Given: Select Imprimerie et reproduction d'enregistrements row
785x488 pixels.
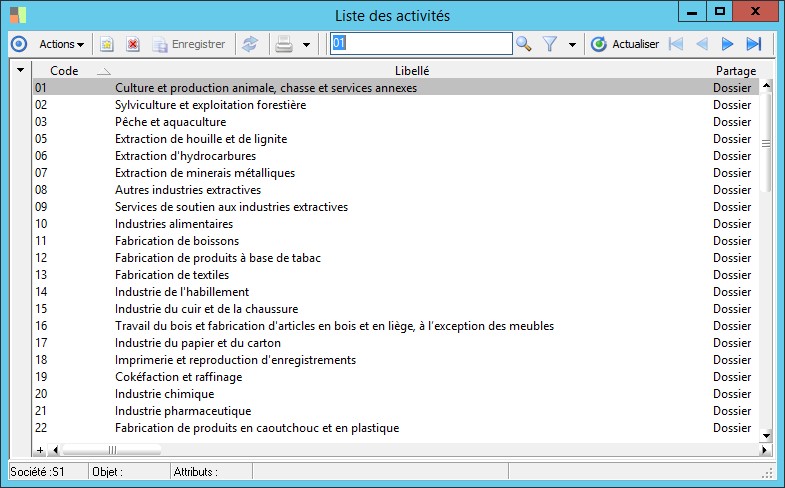Looking at the screenshot, I should click(396, 360).
